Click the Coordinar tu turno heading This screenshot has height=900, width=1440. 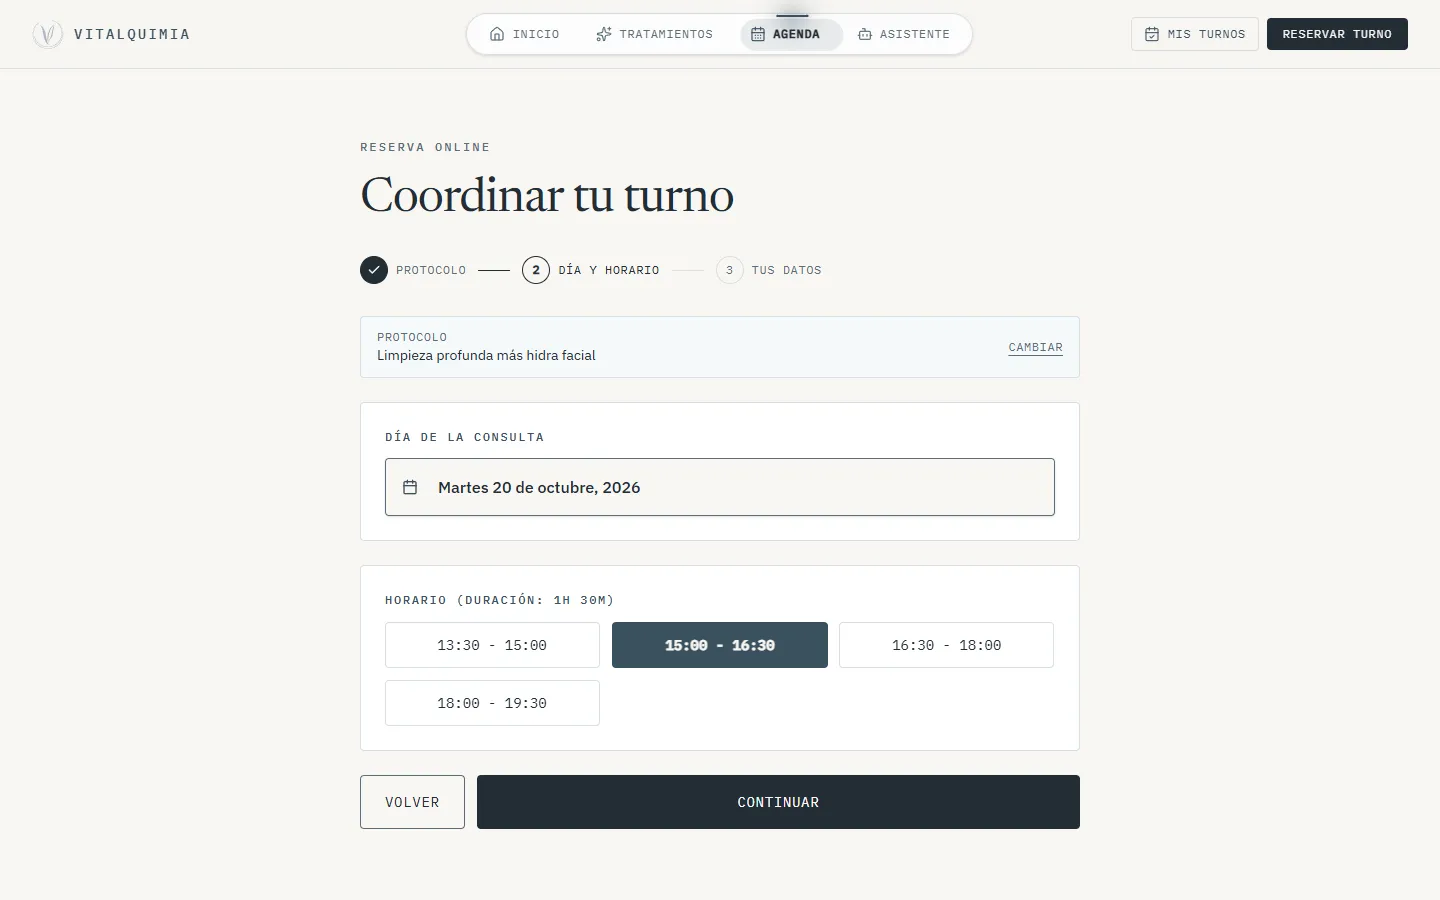(x=547, y=195)
